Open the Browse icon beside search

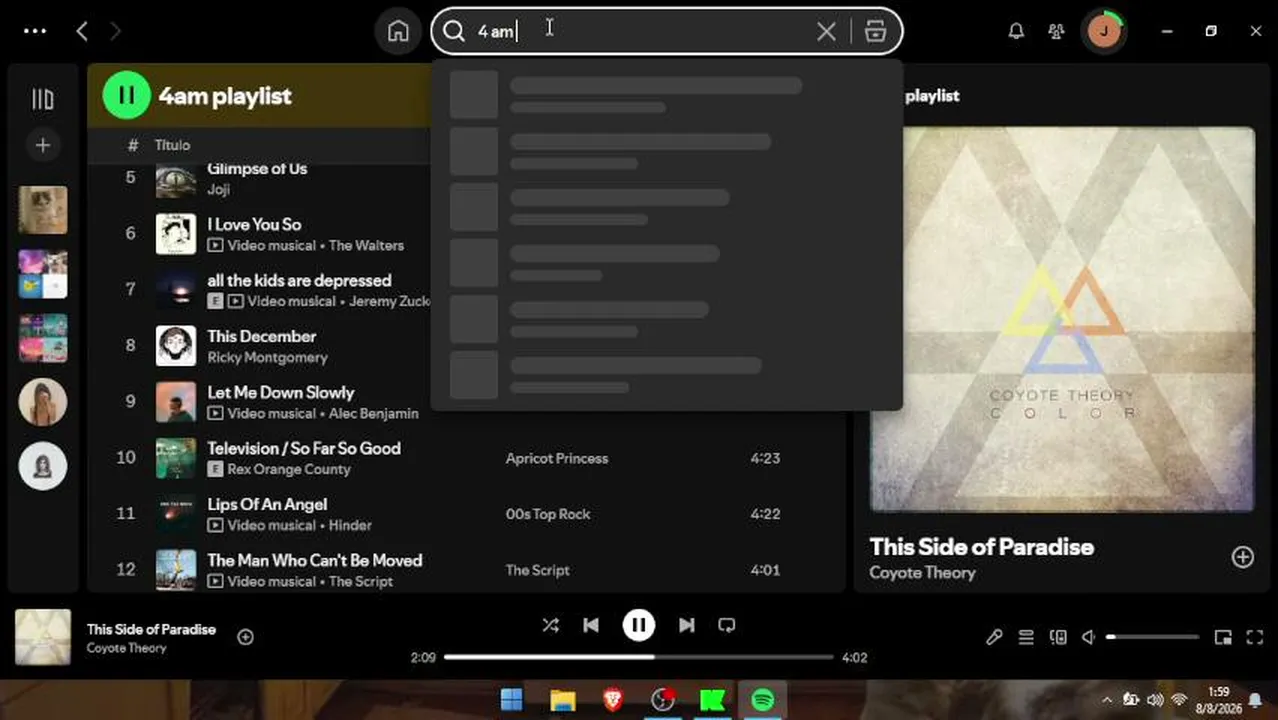875,31
